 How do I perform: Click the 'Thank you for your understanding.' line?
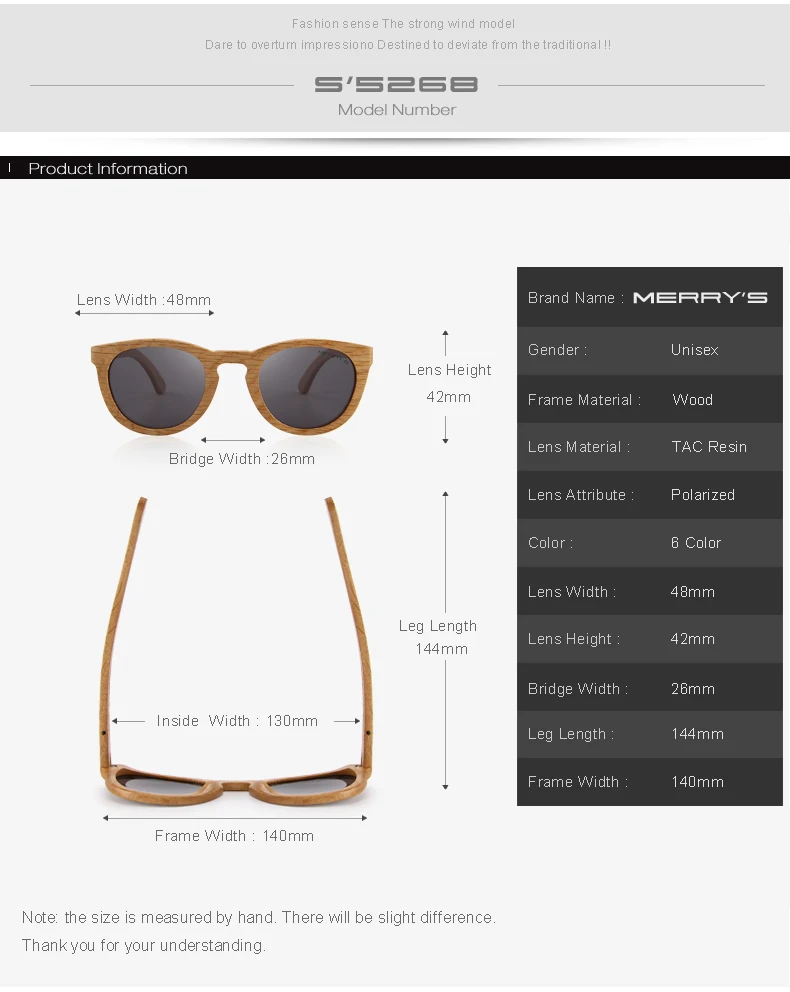coord(144,945)
